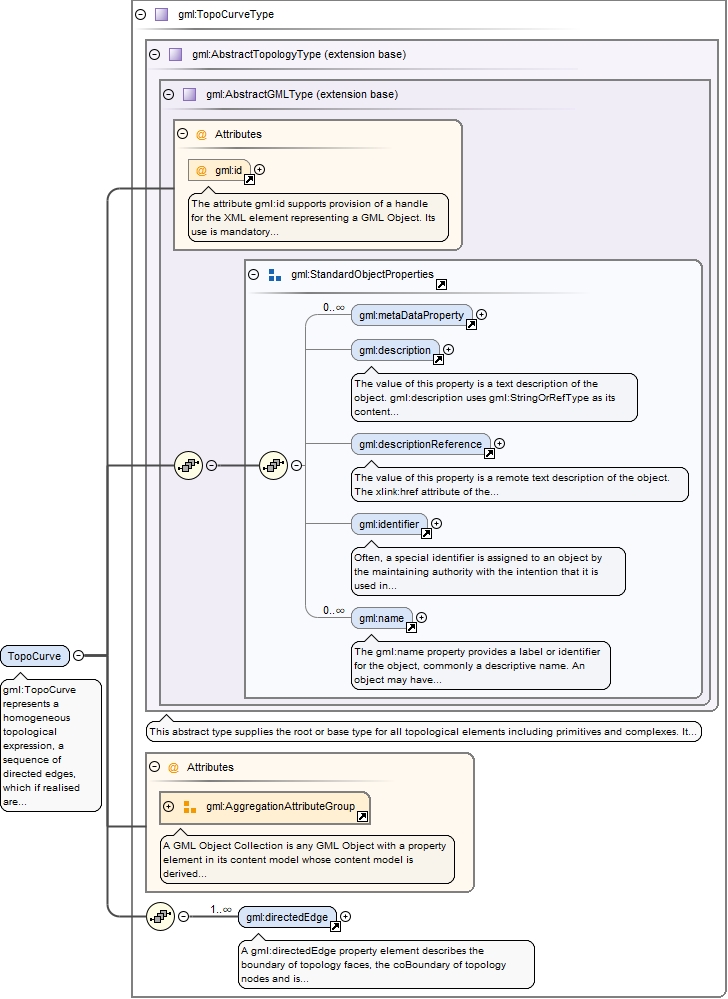Expand gml:AggregationAttributeGroup plus sign
728x999 pixels.
coord(169,807)
